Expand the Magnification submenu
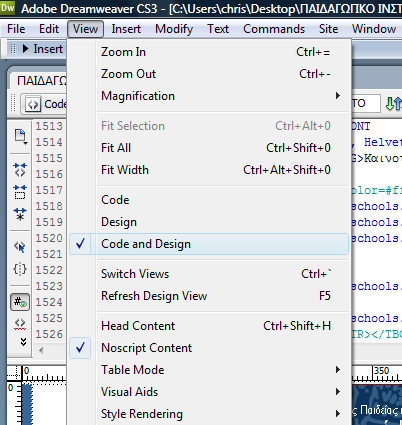This screenshot has height=425, width=402. click(x=209, y=96)
